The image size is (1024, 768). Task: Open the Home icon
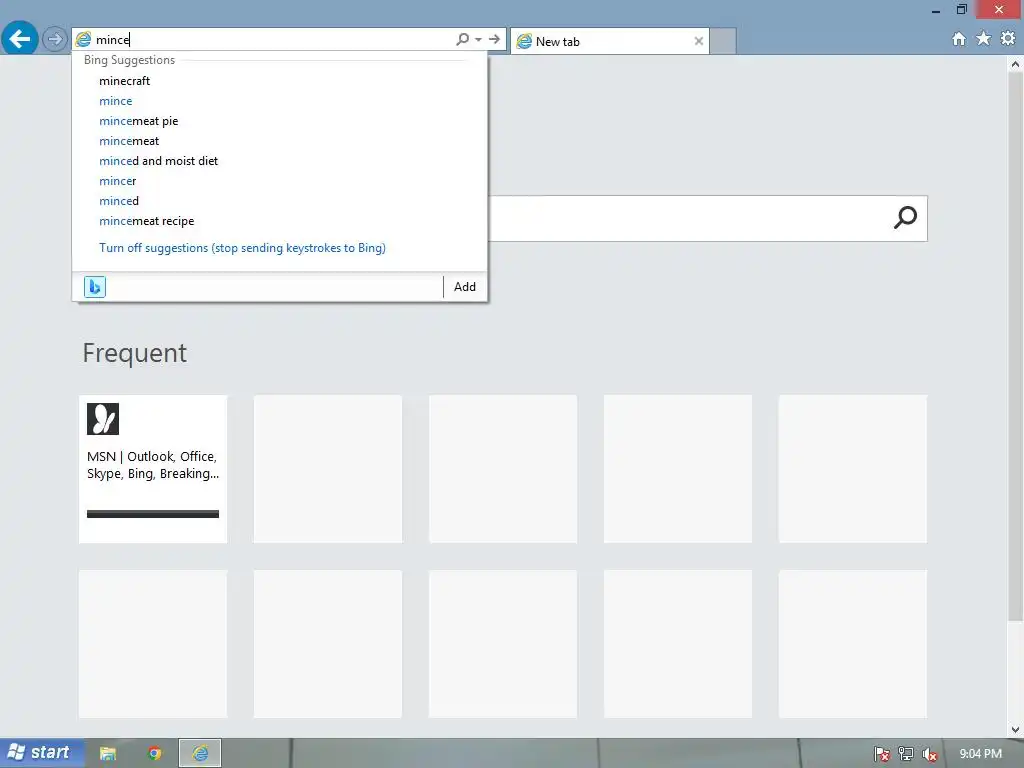point(958,39)
